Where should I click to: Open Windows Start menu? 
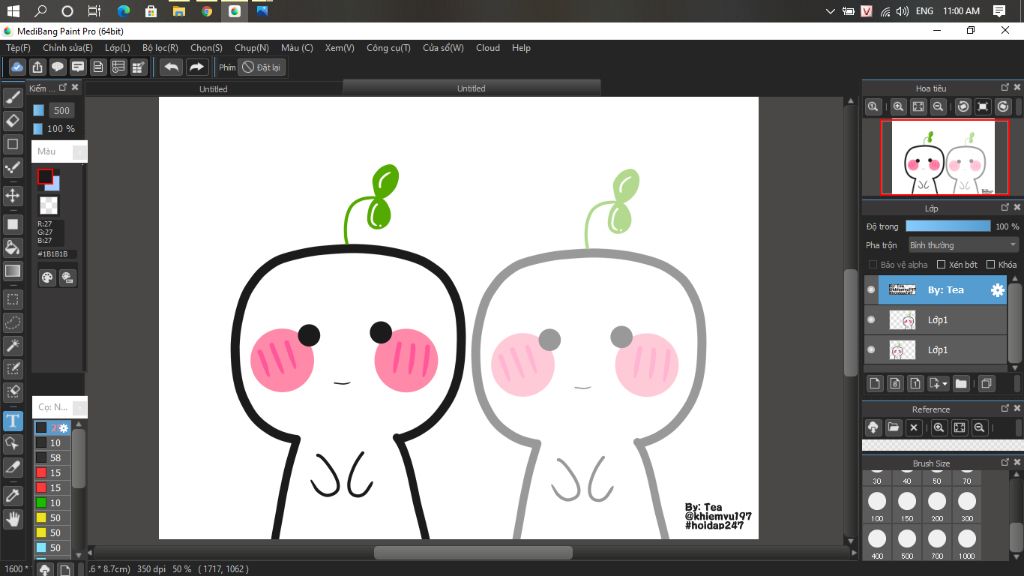pyautogui.click(x=12, y=11)
